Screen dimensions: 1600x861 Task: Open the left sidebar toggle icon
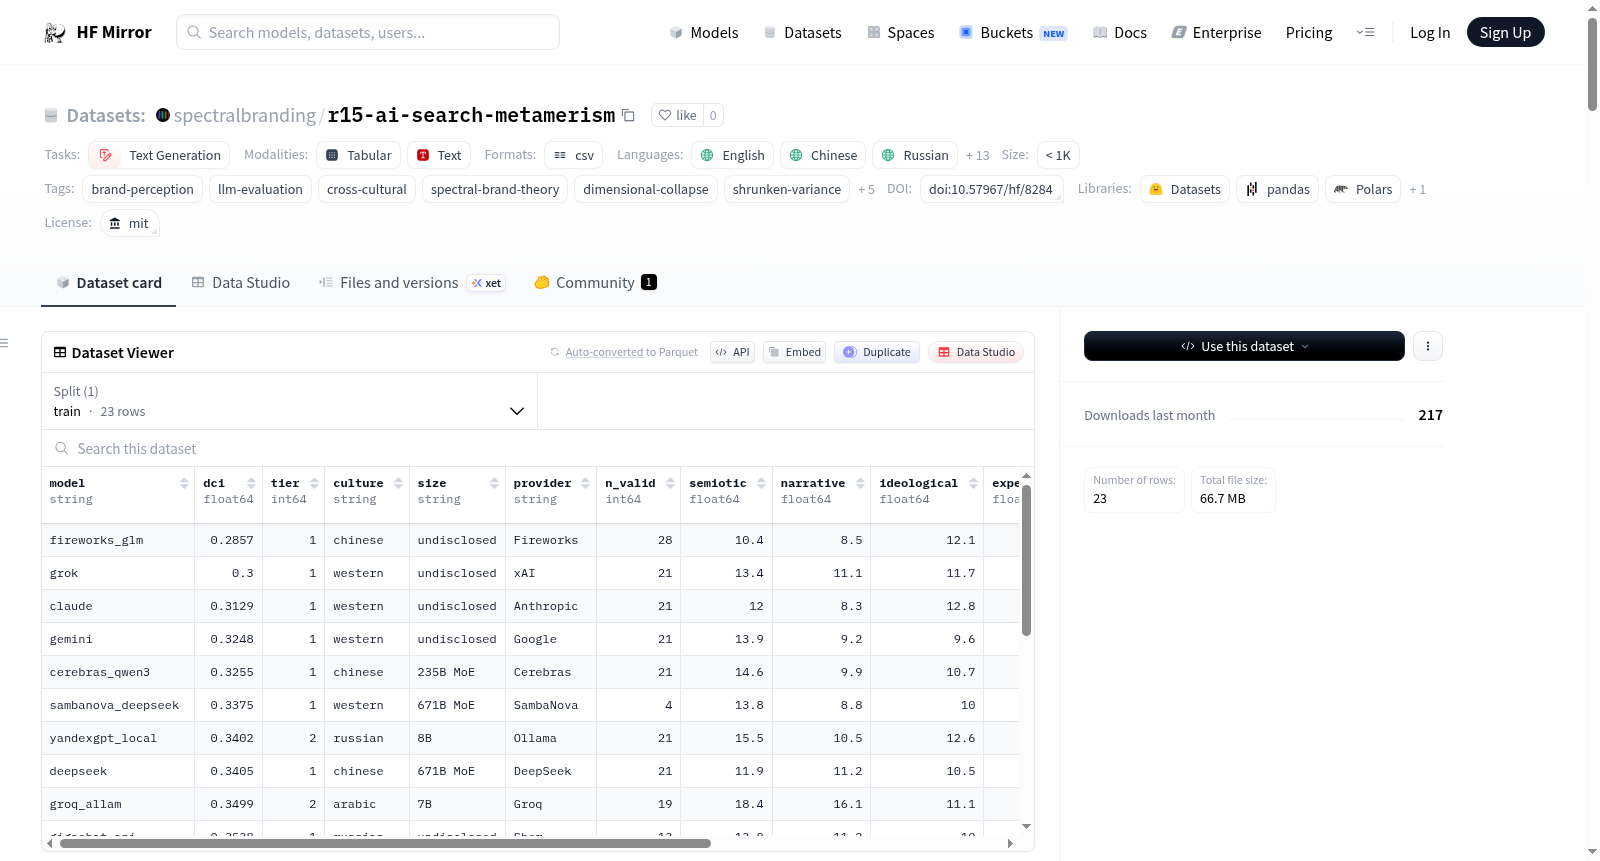coord(4,343)
